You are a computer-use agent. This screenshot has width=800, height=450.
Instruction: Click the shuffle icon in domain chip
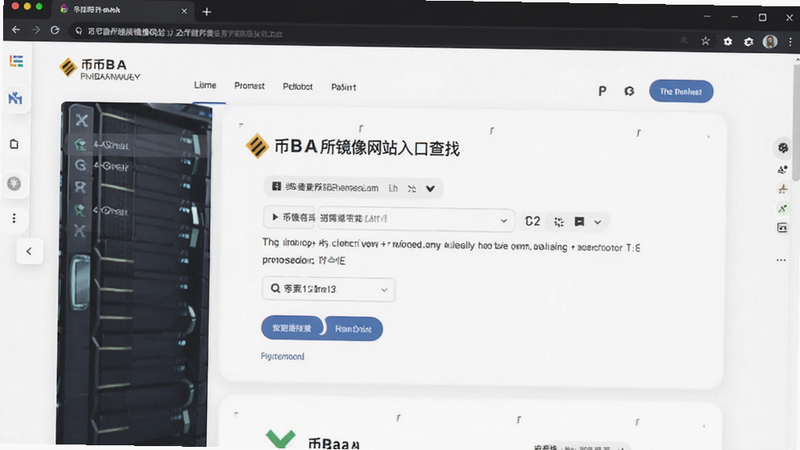[x=412, y=189]
